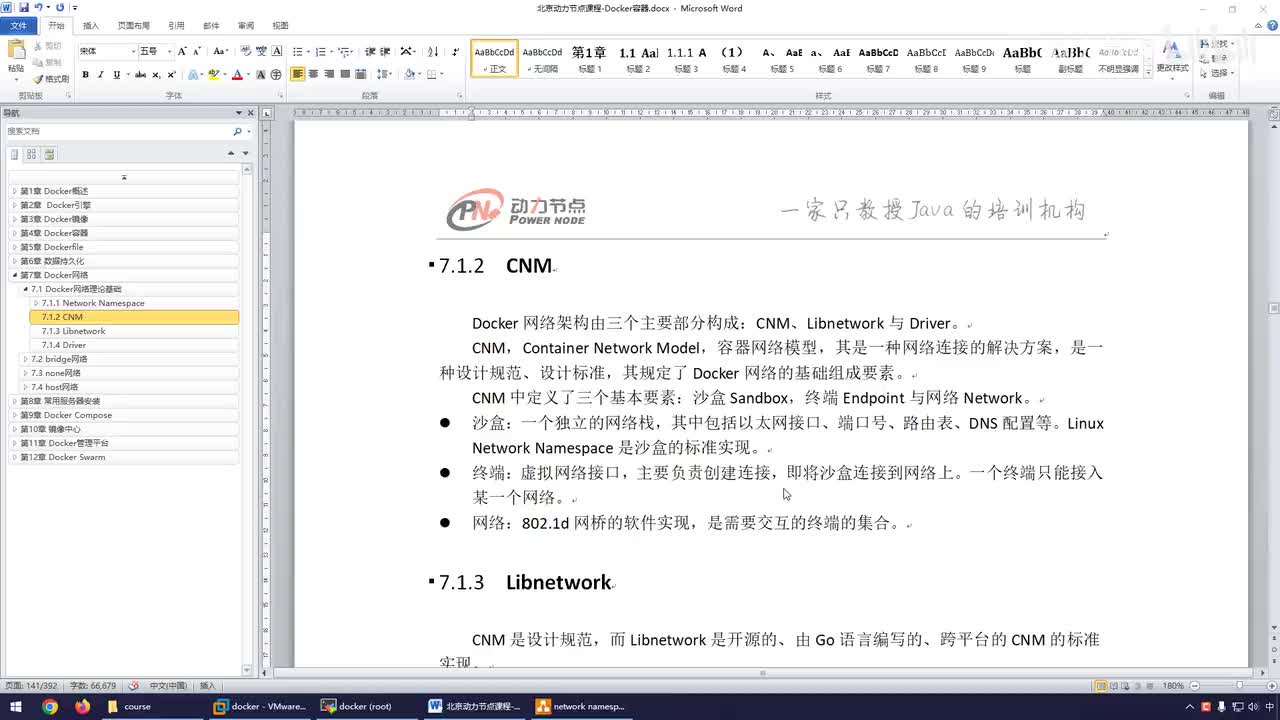Toggle underline formatting

tap(116, 75)
